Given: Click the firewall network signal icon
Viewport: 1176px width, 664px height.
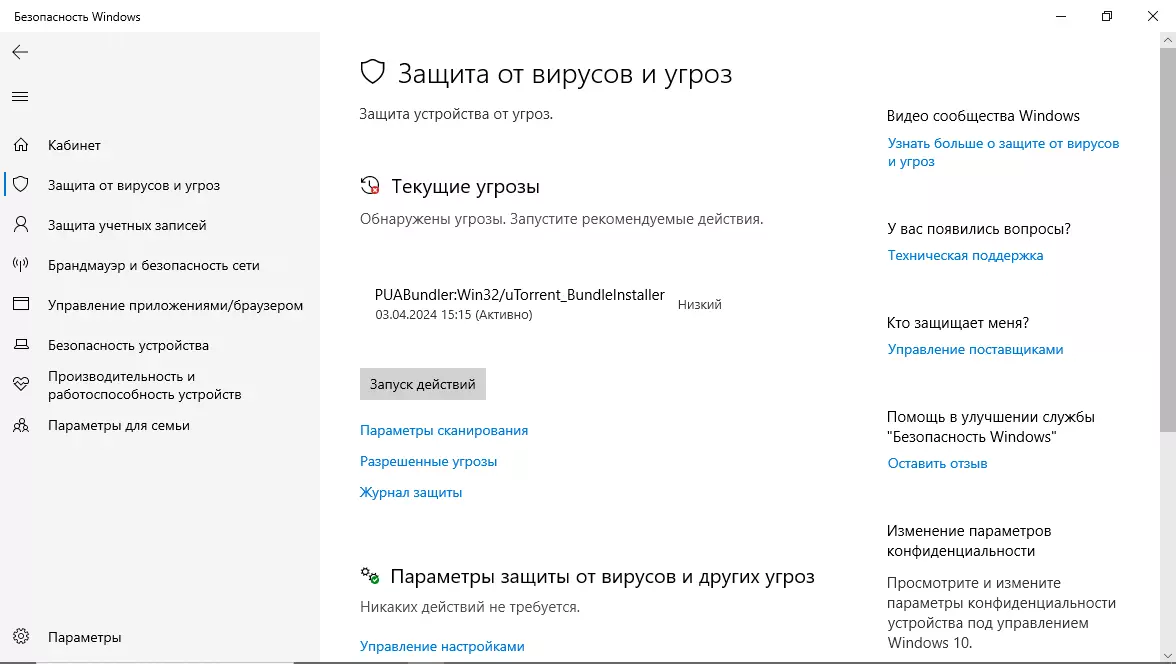Looking at the screenshot, I should [x=21, y=265].
